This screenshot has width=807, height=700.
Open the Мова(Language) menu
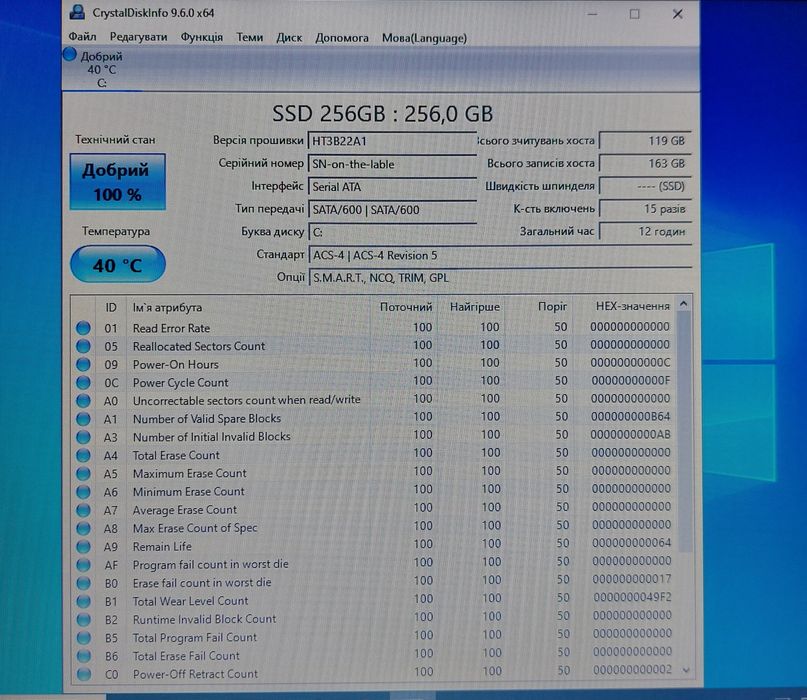(424, 38)
